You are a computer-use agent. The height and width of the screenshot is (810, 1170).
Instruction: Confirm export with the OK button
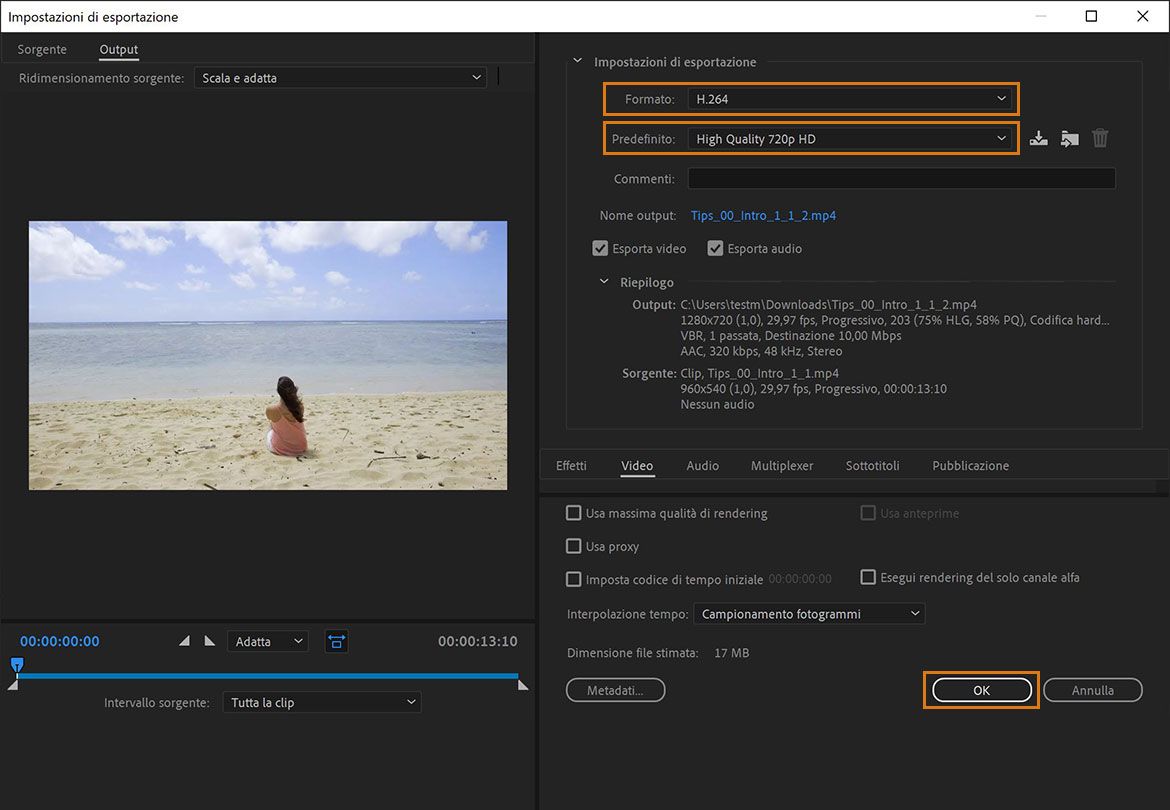[x=981, y=689]
